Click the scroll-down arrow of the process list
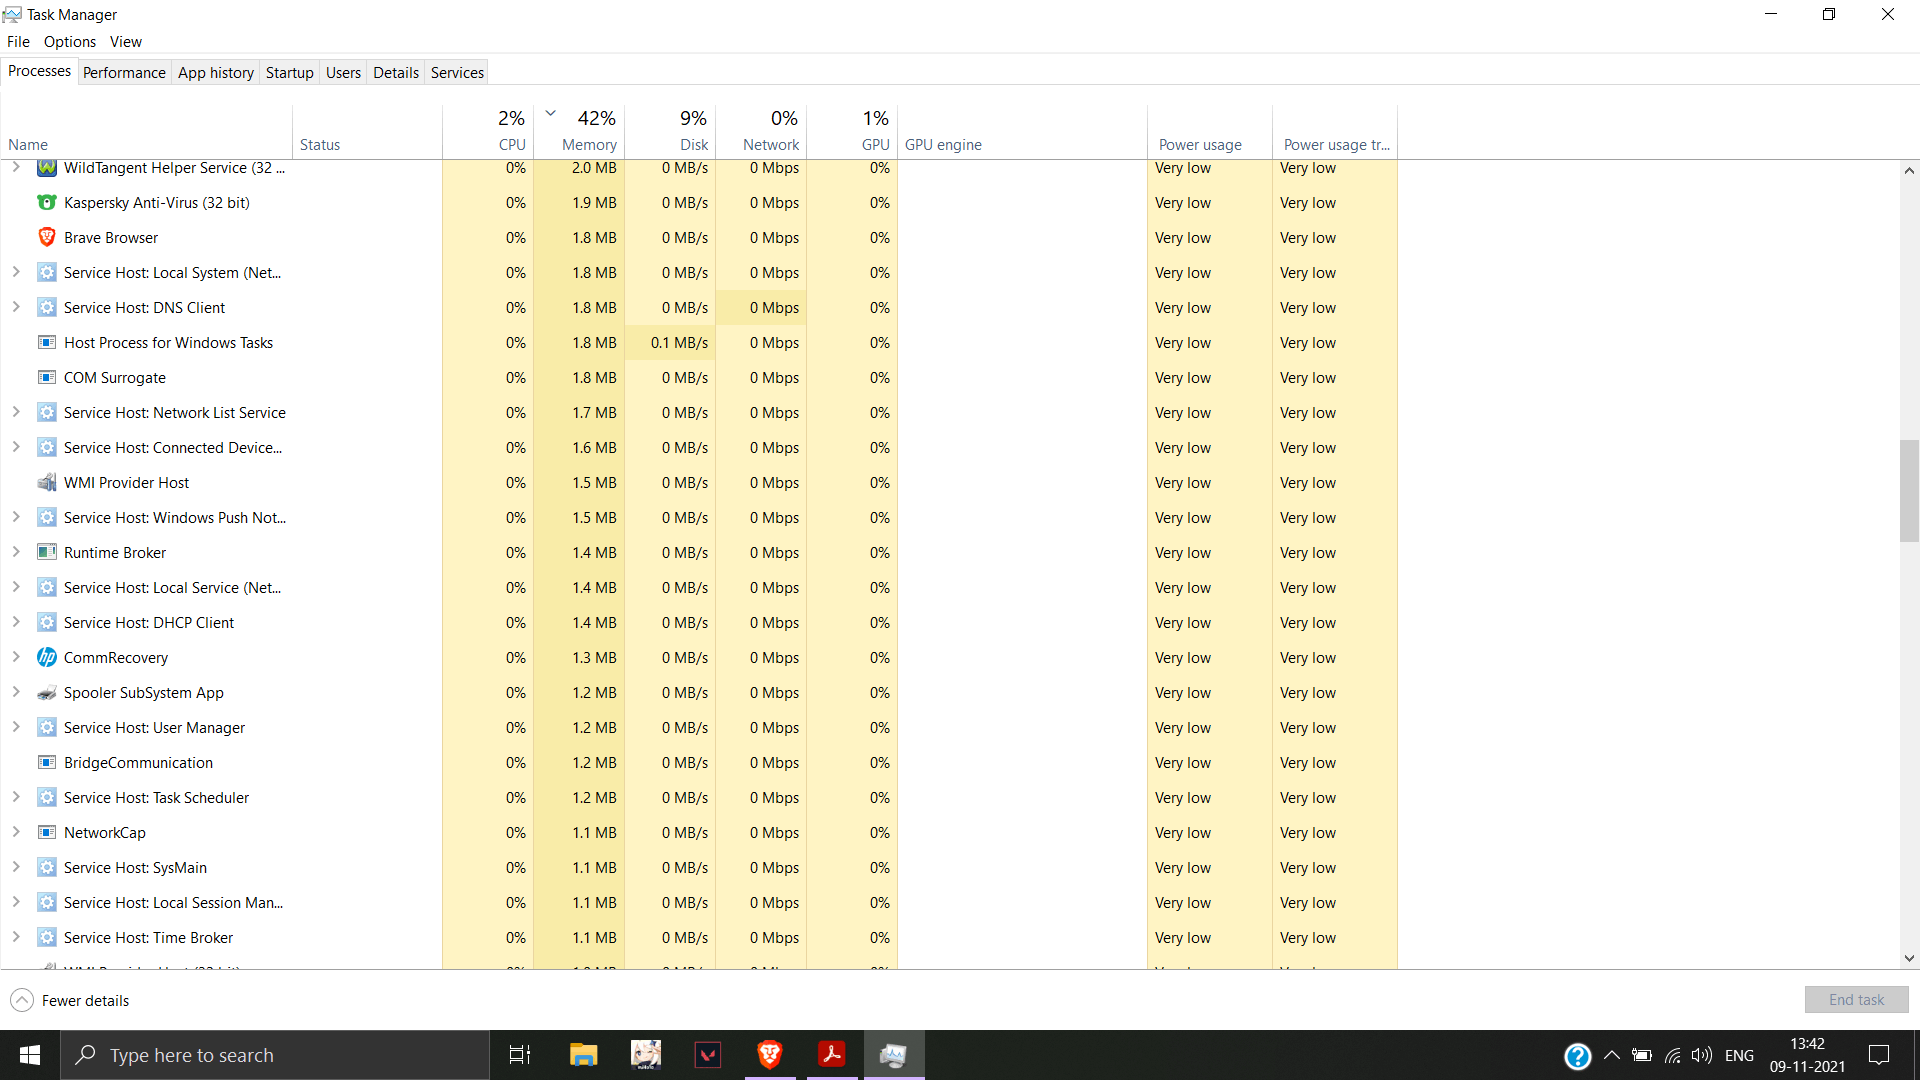 tap(1909, 958)
